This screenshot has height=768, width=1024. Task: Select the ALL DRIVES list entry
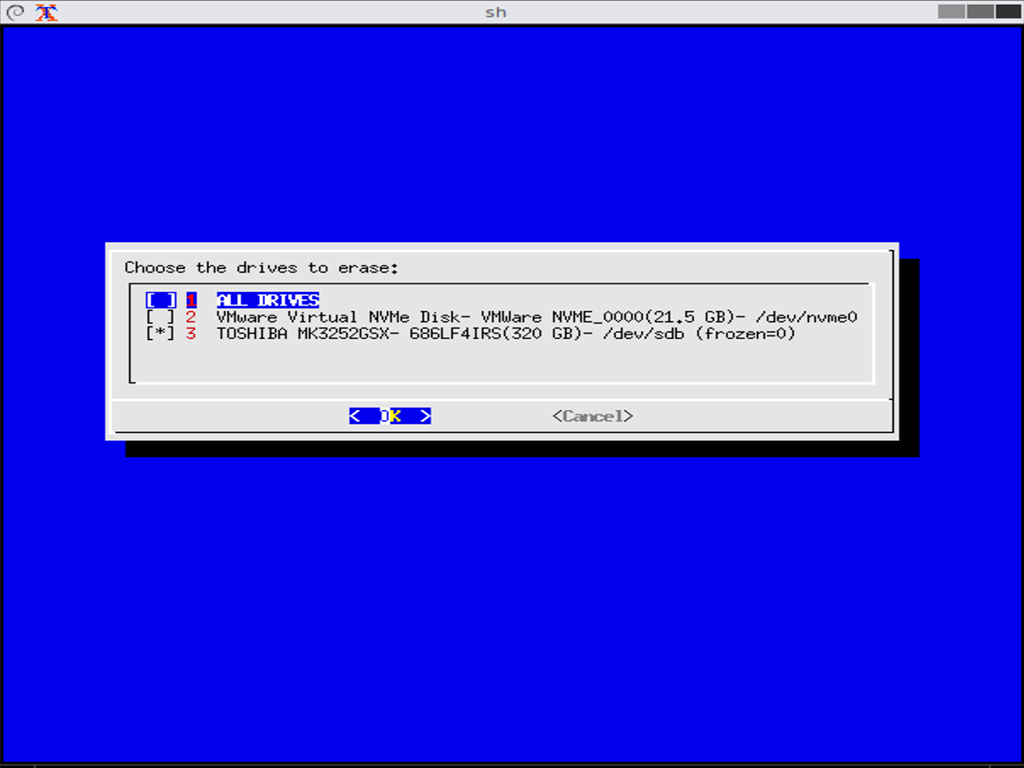point(267,300)
